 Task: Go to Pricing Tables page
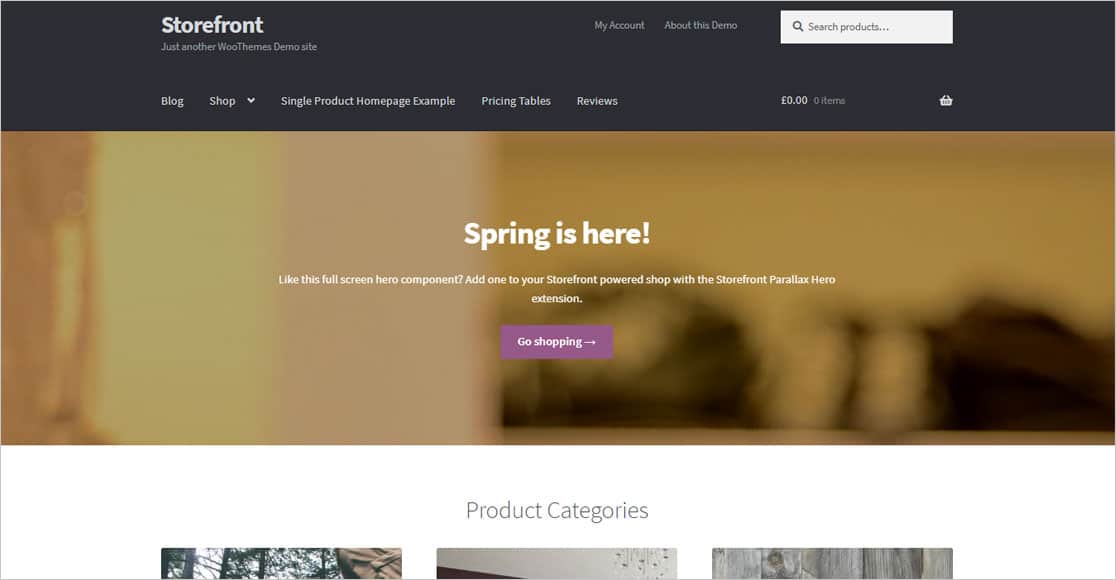(516, 101)
